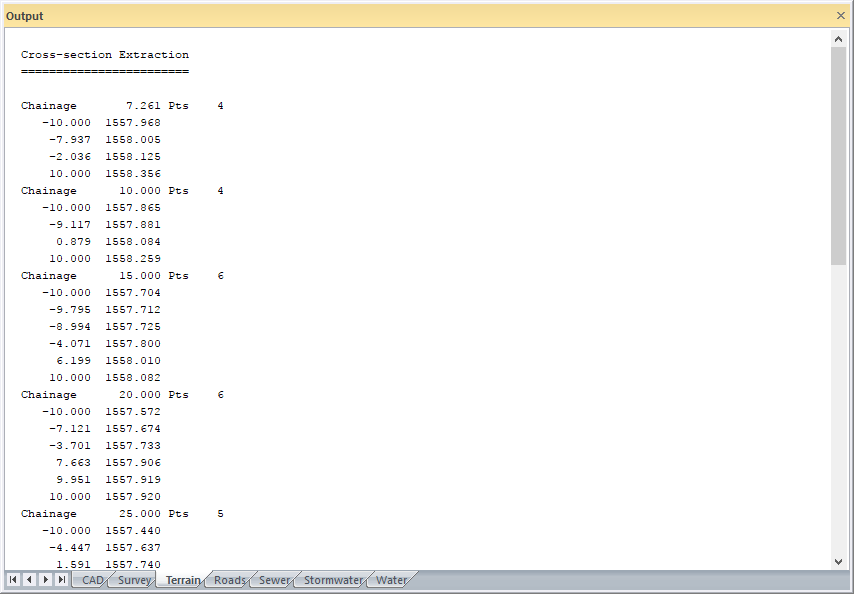Jump to the first output tab
Screen dimensions: 854x594
tap(13, 580)
